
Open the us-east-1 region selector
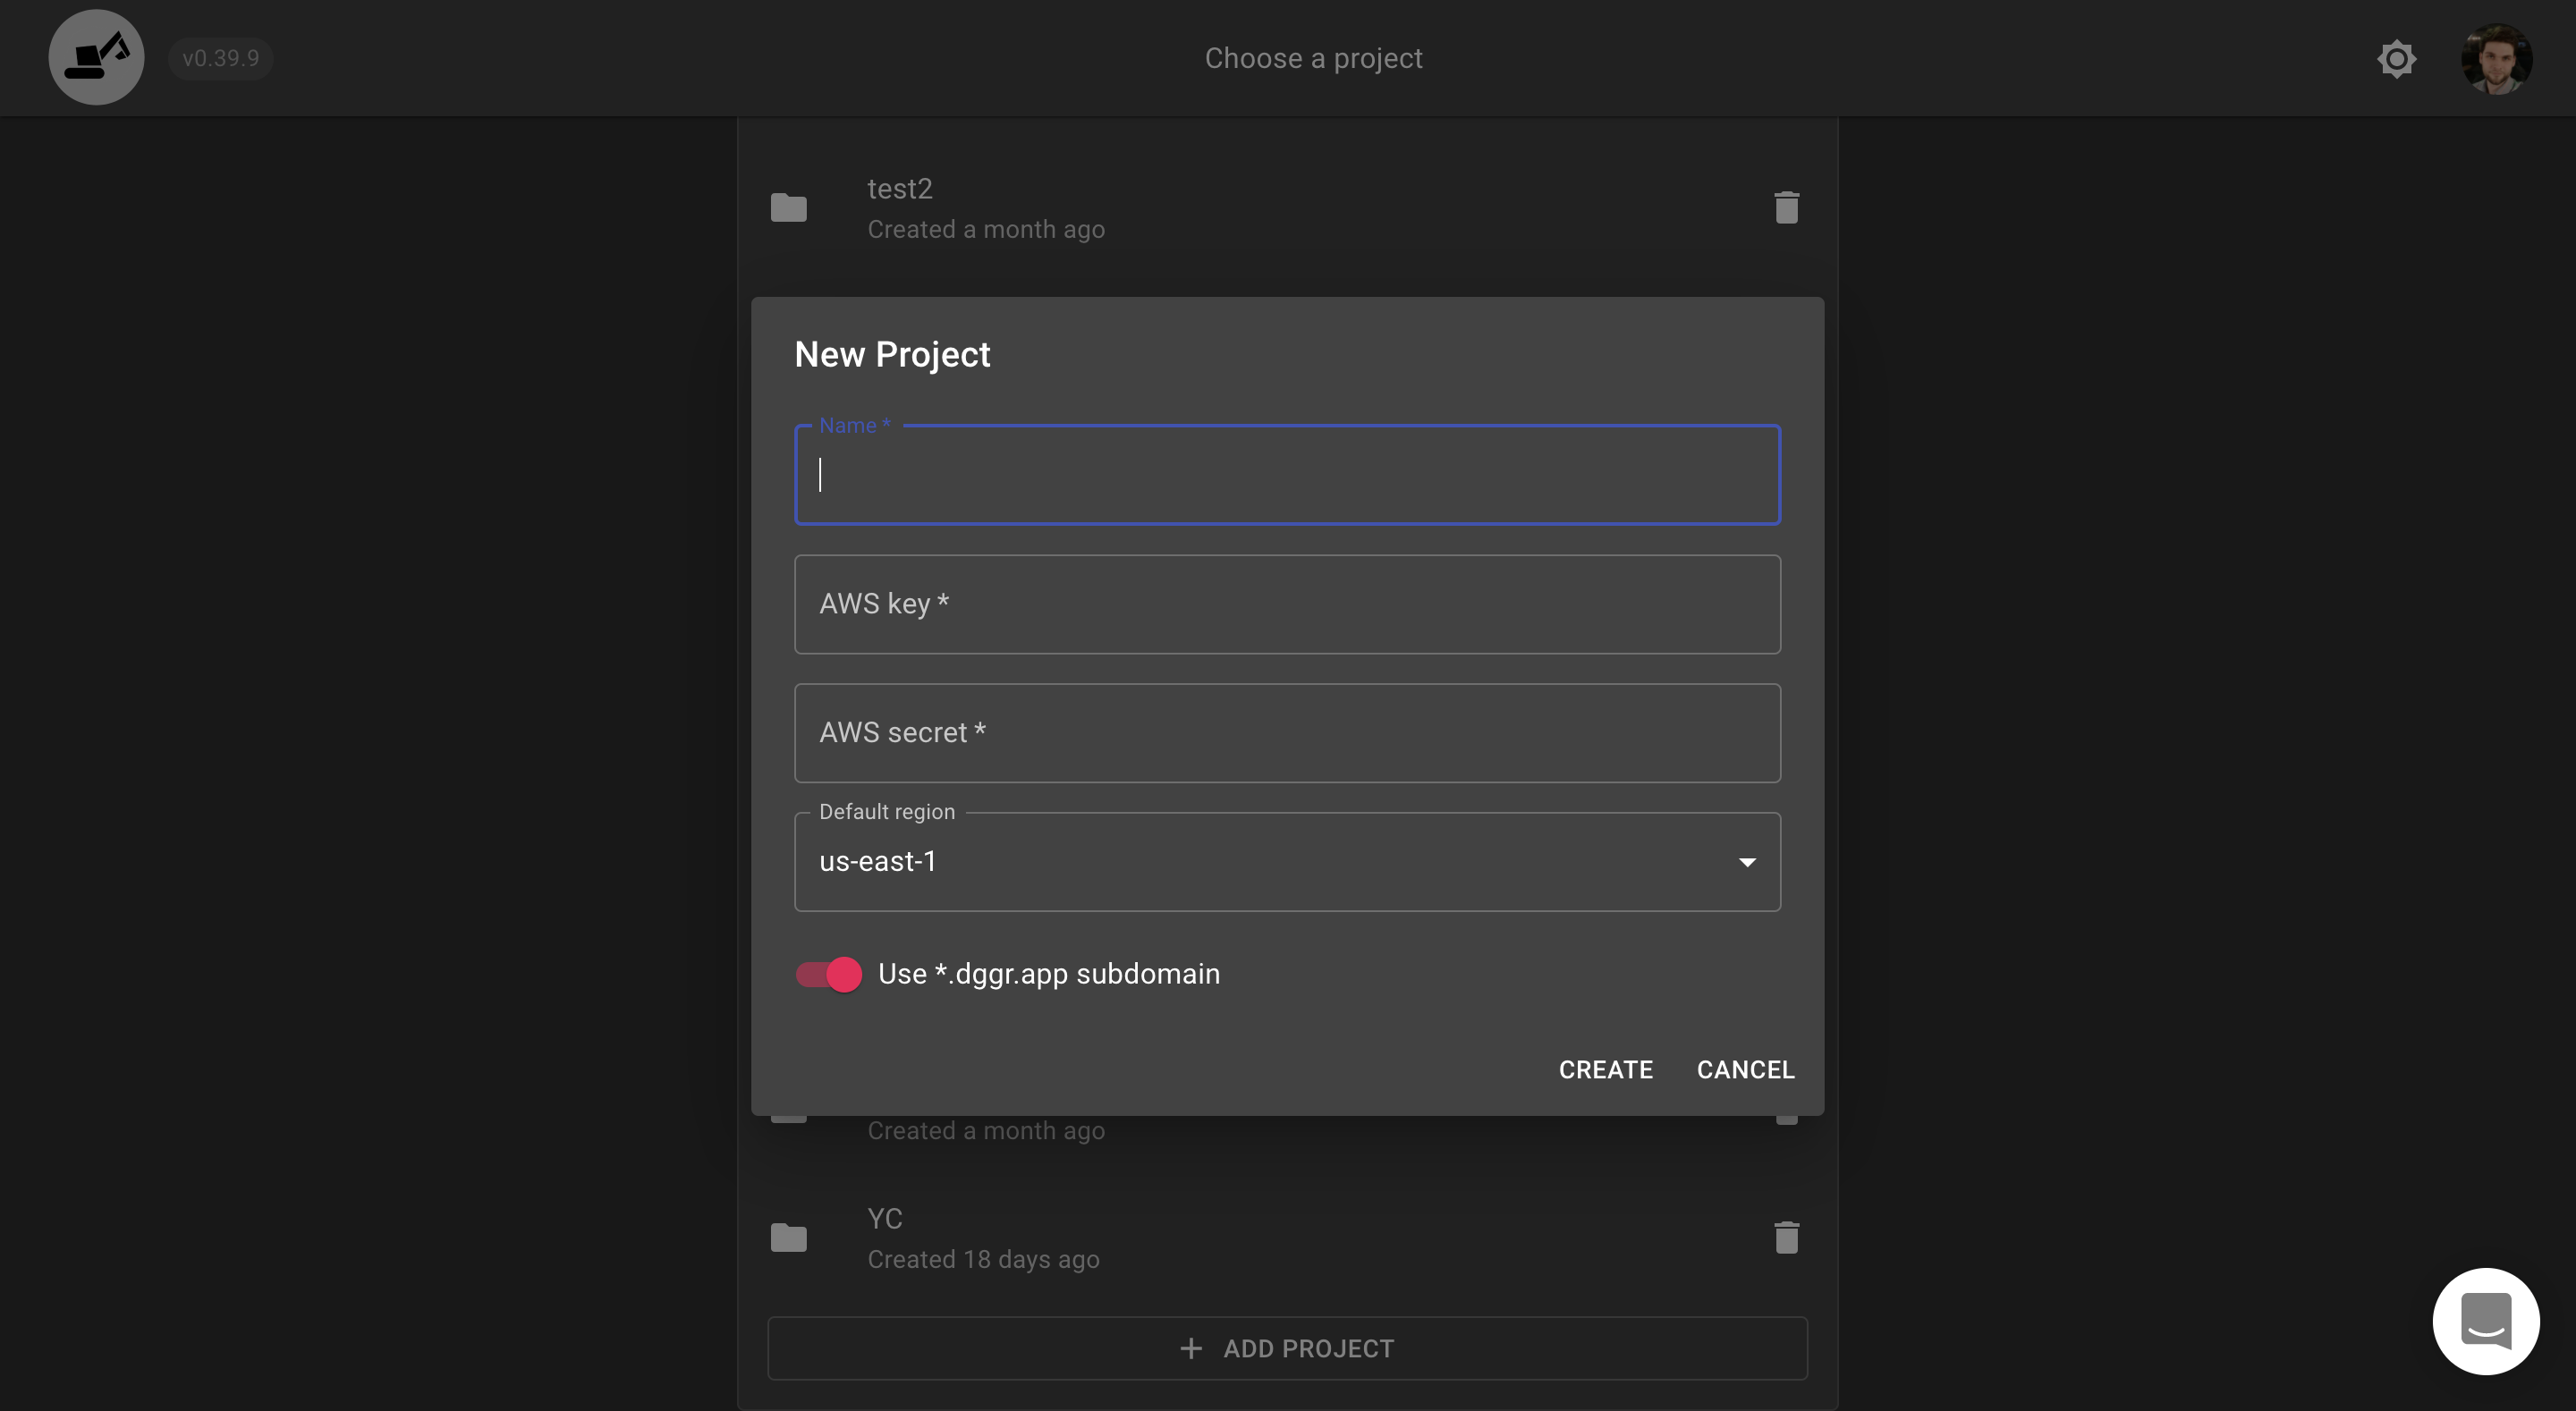pos(1260,862)
